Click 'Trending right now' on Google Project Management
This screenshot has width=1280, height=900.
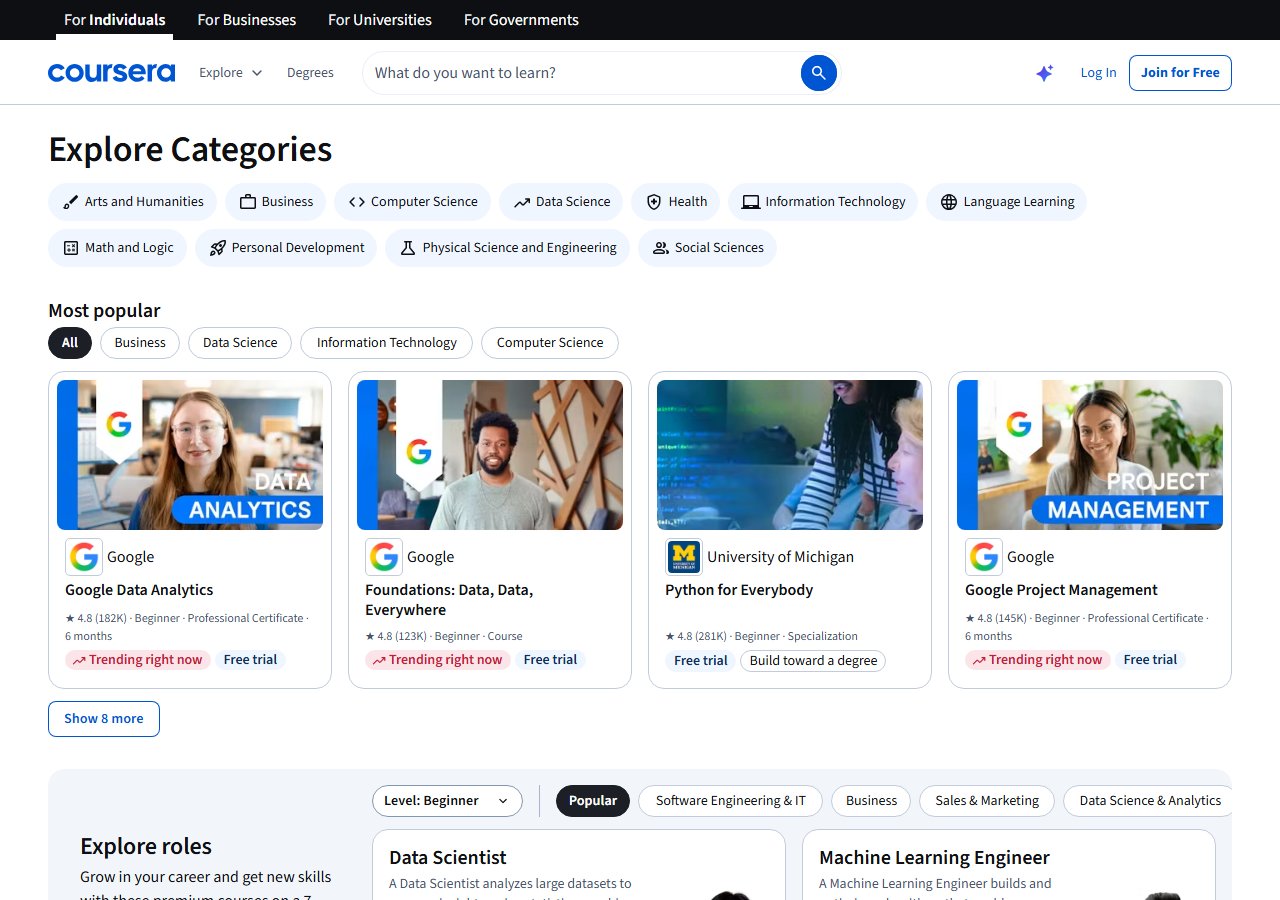(x=1037, y=660)
